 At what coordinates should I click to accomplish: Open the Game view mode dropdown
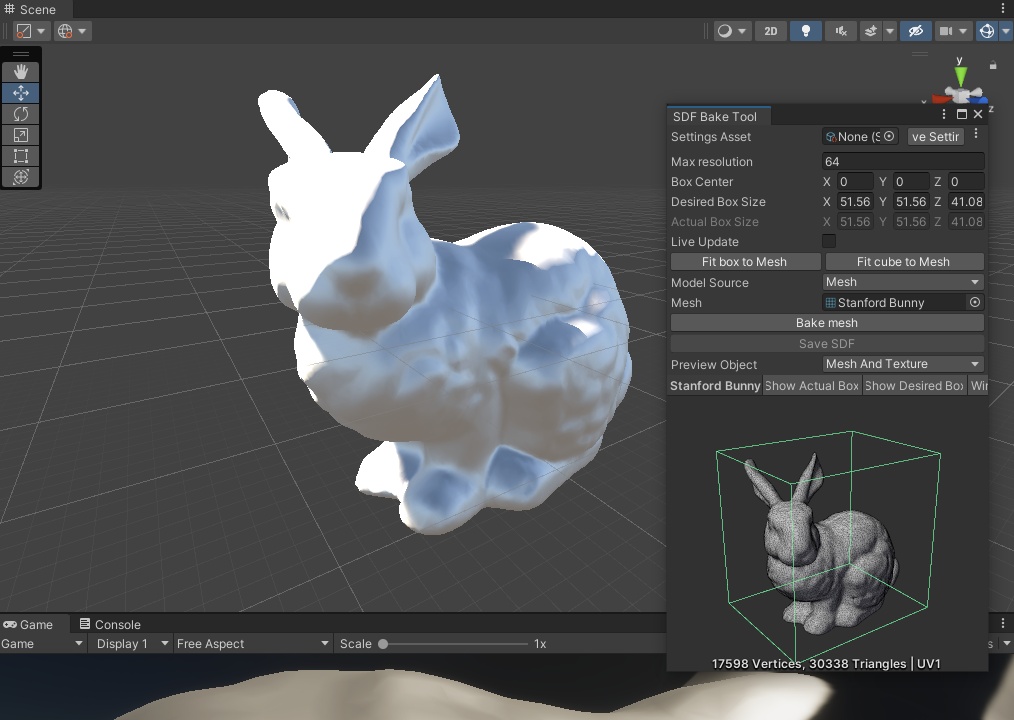point(43,644)
